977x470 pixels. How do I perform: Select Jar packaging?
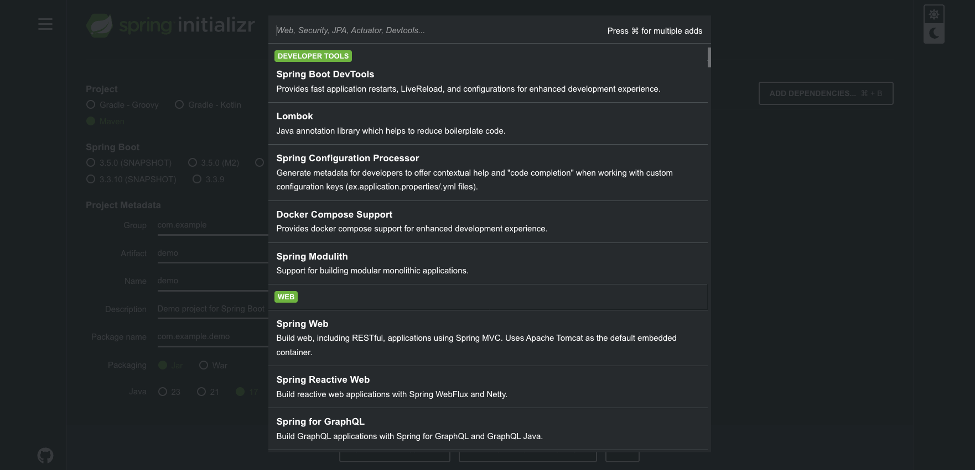[171, 365]
